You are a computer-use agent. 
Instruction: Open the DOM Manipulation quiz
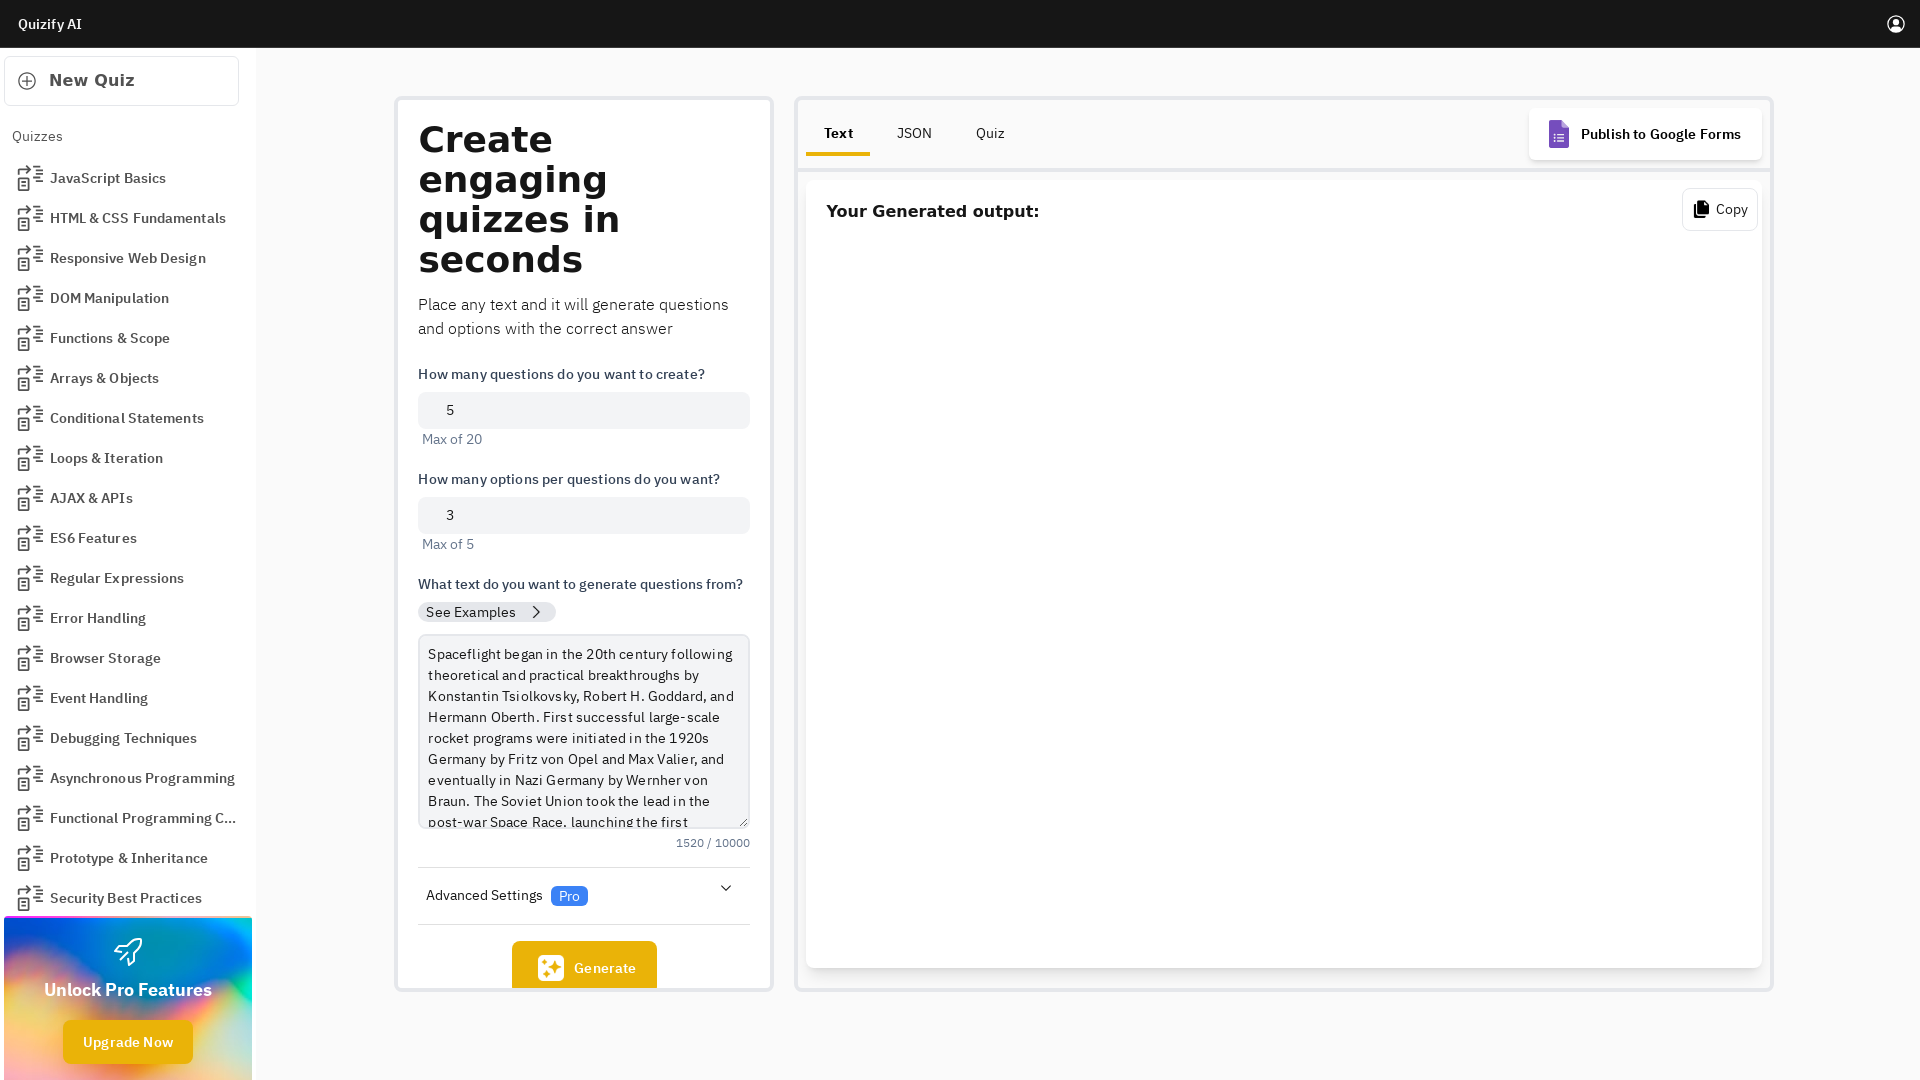109,298
